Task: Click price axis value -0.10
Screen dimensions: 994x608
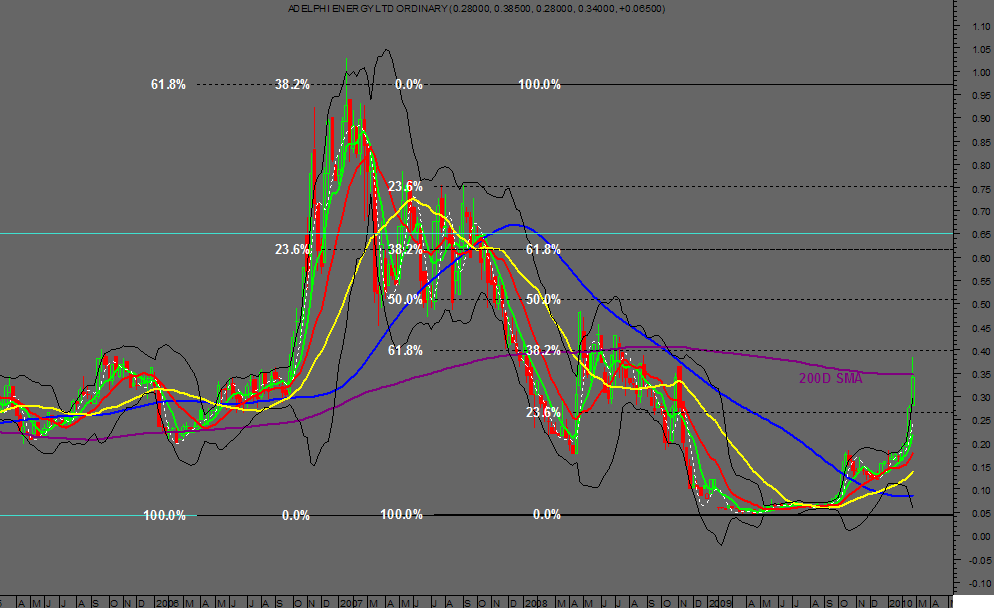Action: [x=979, y=583]
